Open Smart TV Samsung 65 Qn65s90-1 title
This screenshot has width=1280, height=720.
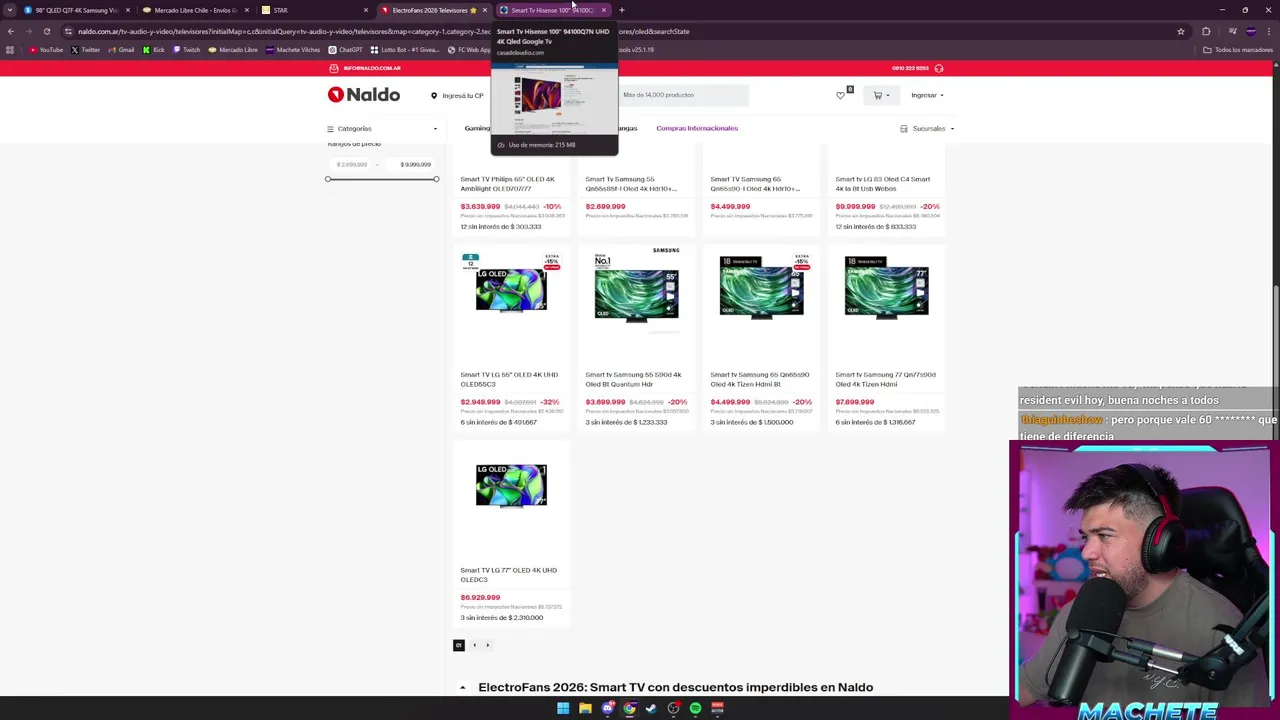click(755, 184)
